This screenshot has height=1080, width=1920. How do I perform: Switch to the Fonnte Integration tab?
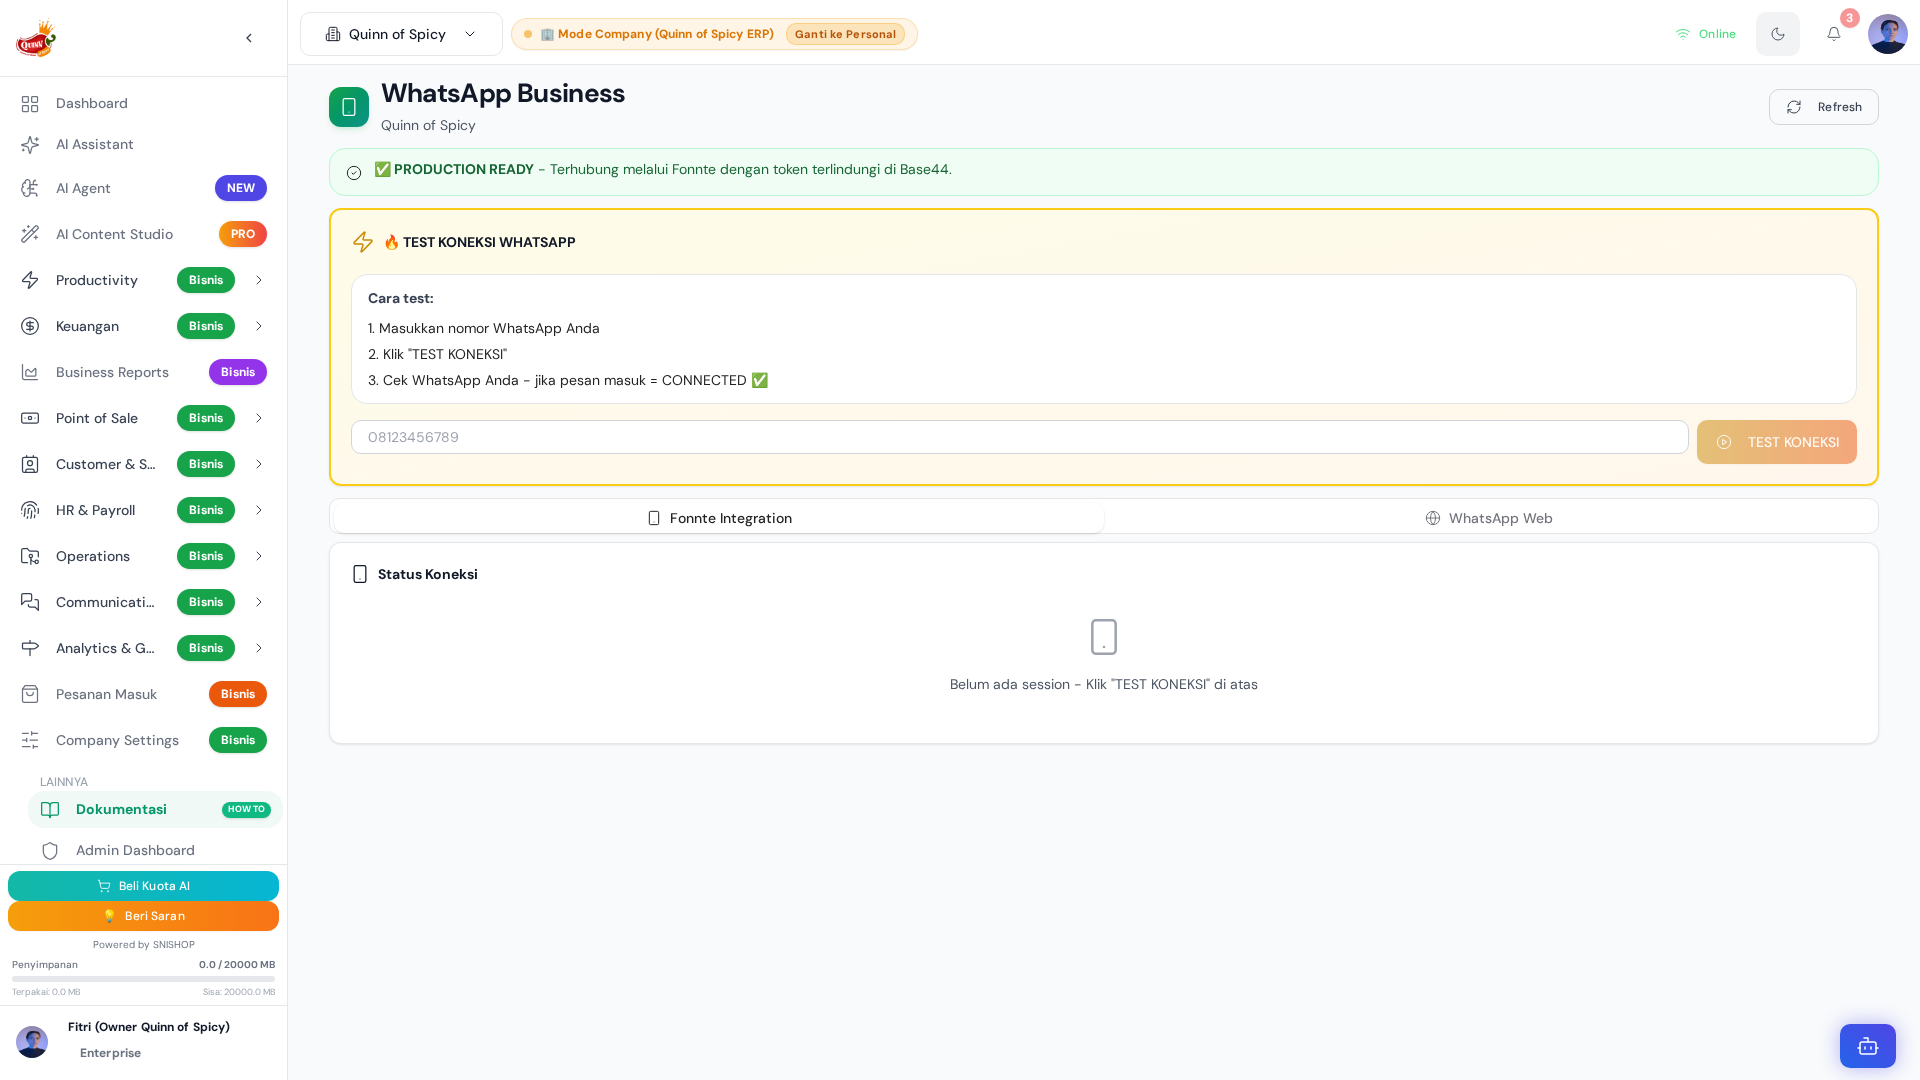pos(719,518)
